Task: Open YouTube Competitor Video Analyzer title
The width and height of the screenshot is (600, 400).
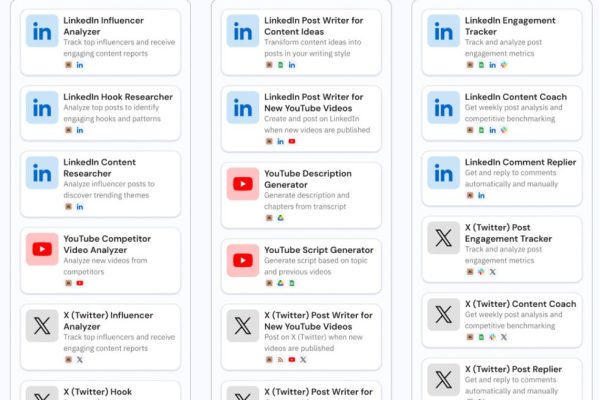Action: coord(107,244)
